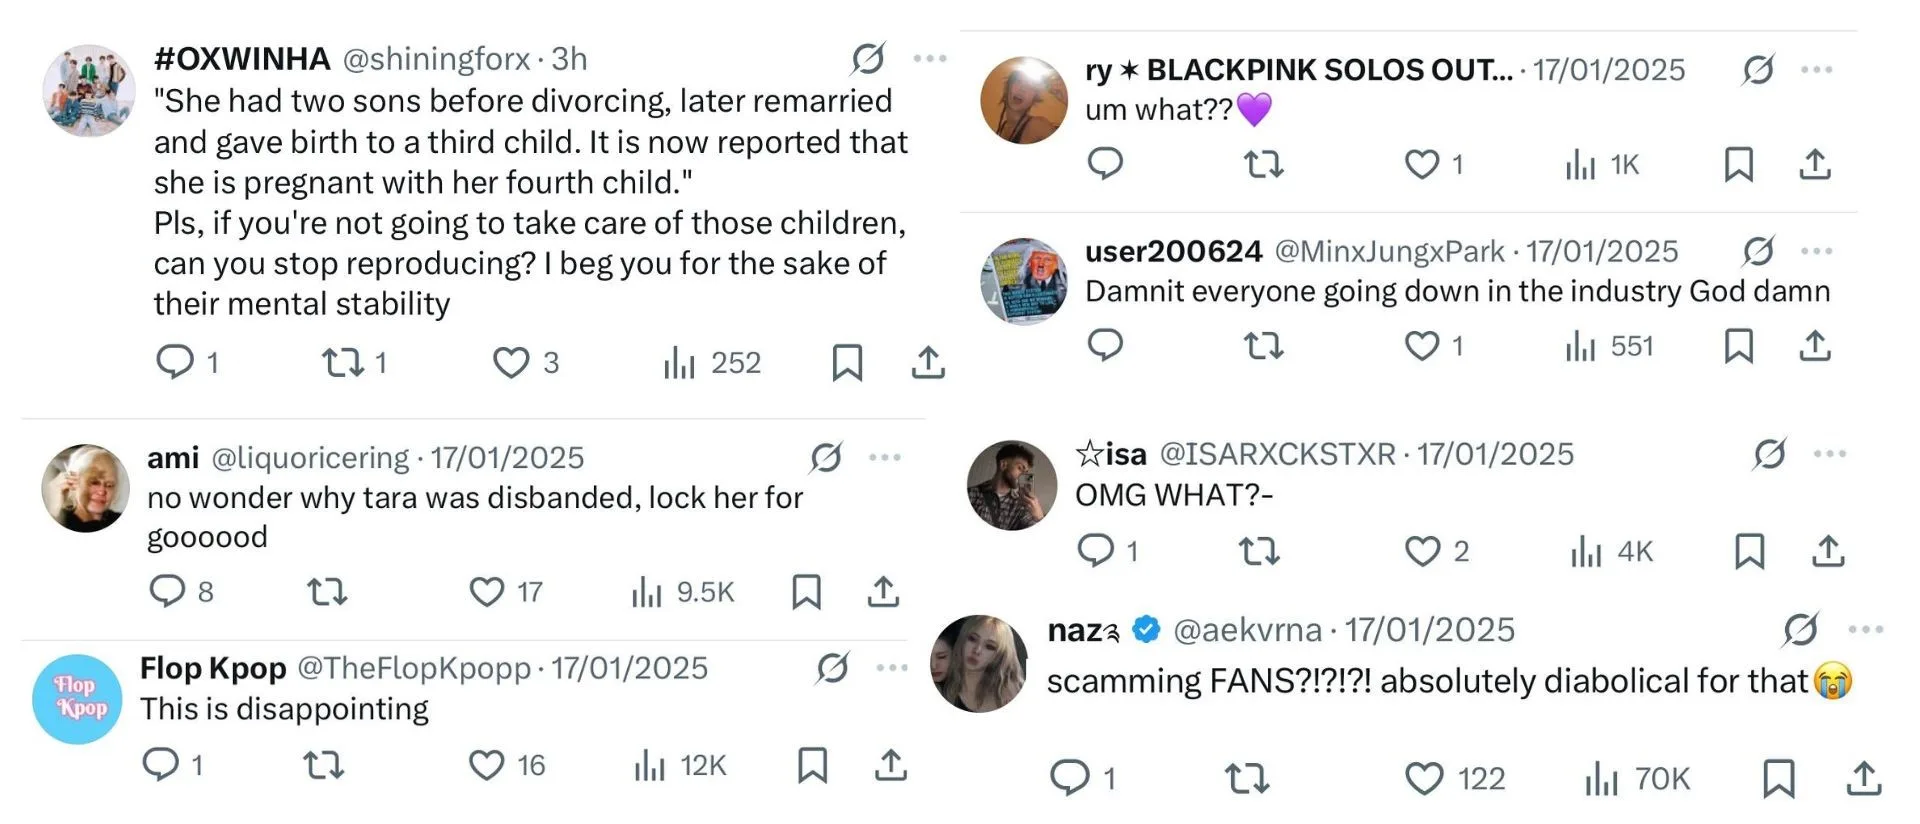The image size is (1920, 824).
Task: Retweet user200624's tweet about the industry
Action: 1263,346
